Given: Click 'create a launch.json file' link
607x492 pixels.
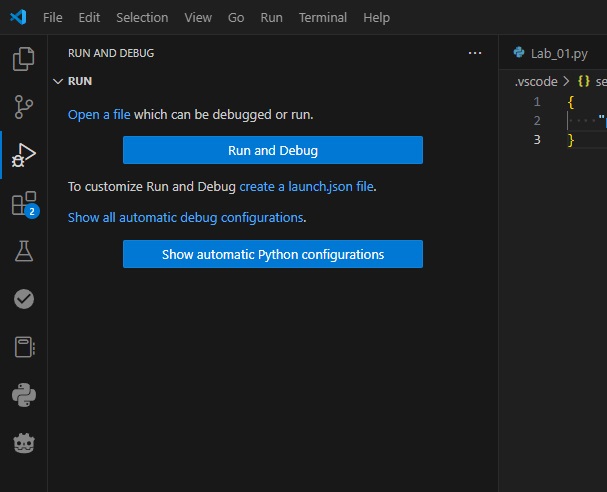Looking at the screenshot, I should tap(306, 186).
